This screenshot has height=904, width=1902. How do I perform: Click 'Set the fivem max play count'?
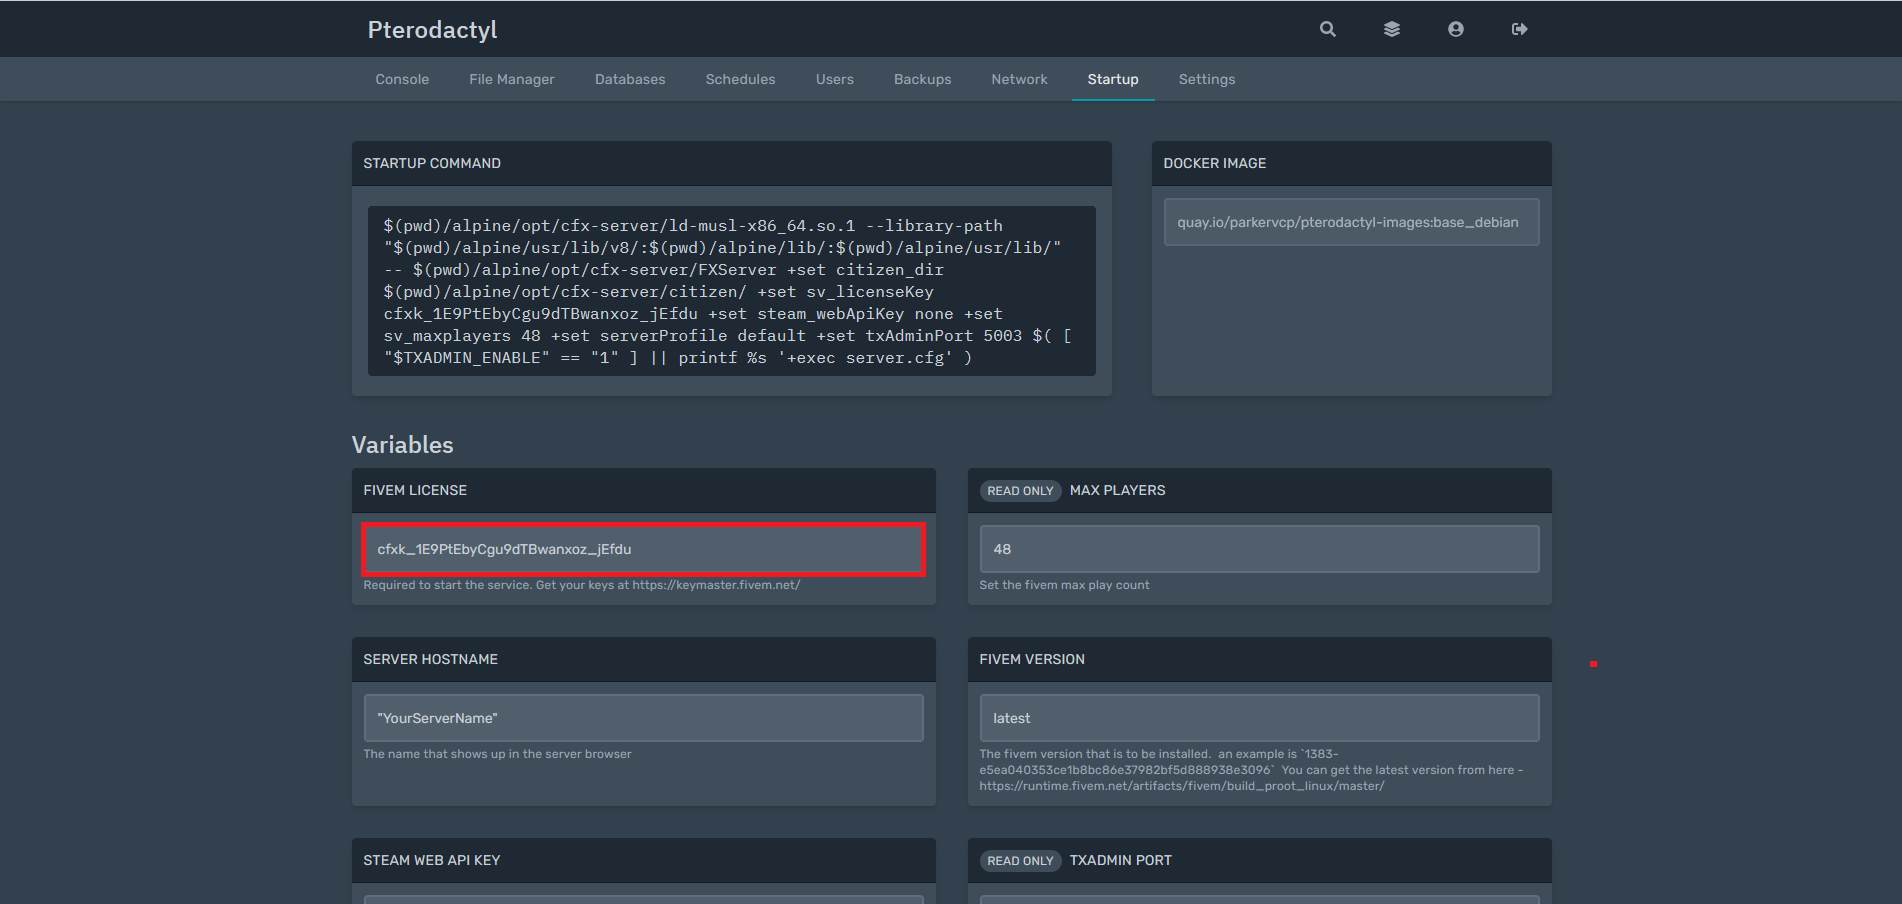pyautogui.click(x=1064, y=585)
